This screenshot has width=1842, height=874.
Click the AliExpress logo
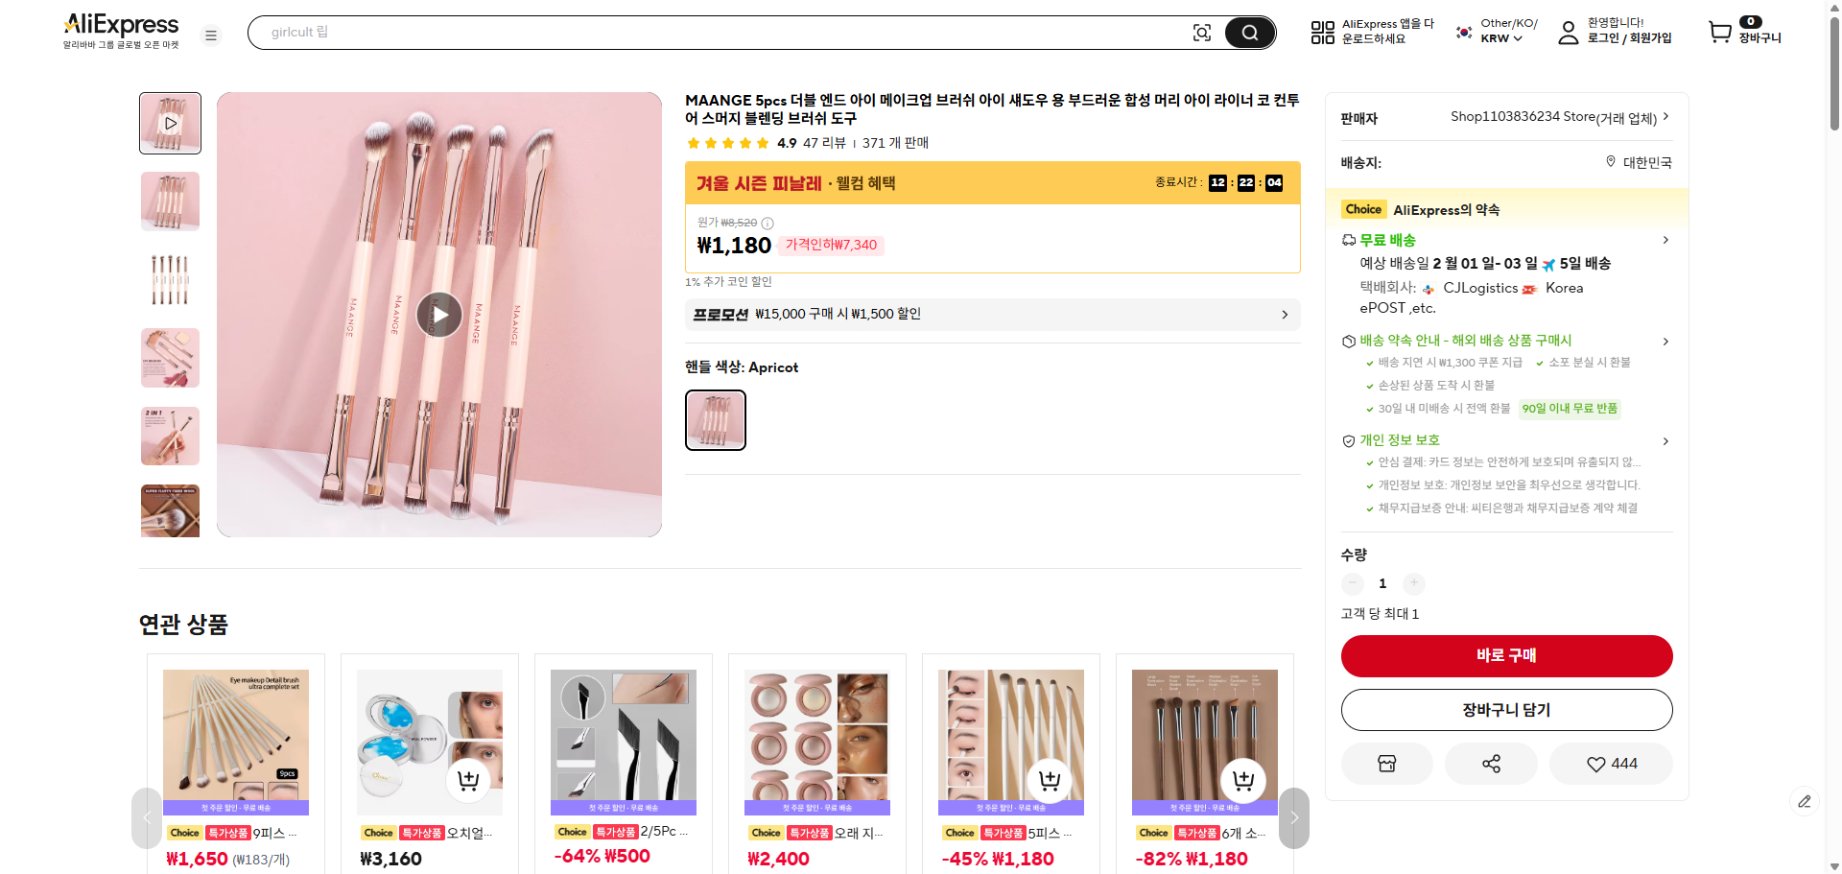(120, 24)
